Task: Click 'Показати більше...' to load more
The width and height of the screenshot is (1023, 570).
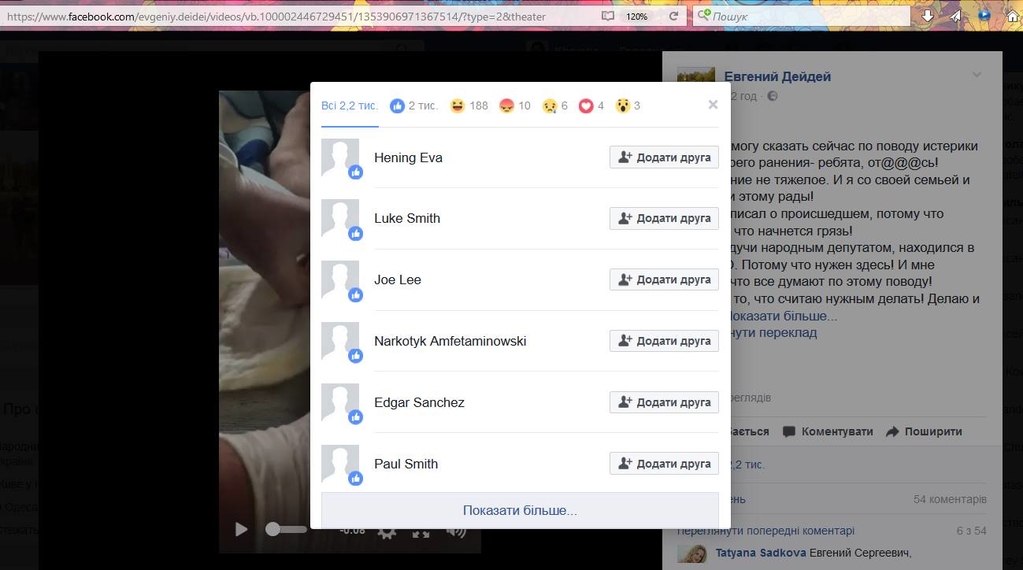Action: [519, 510]
